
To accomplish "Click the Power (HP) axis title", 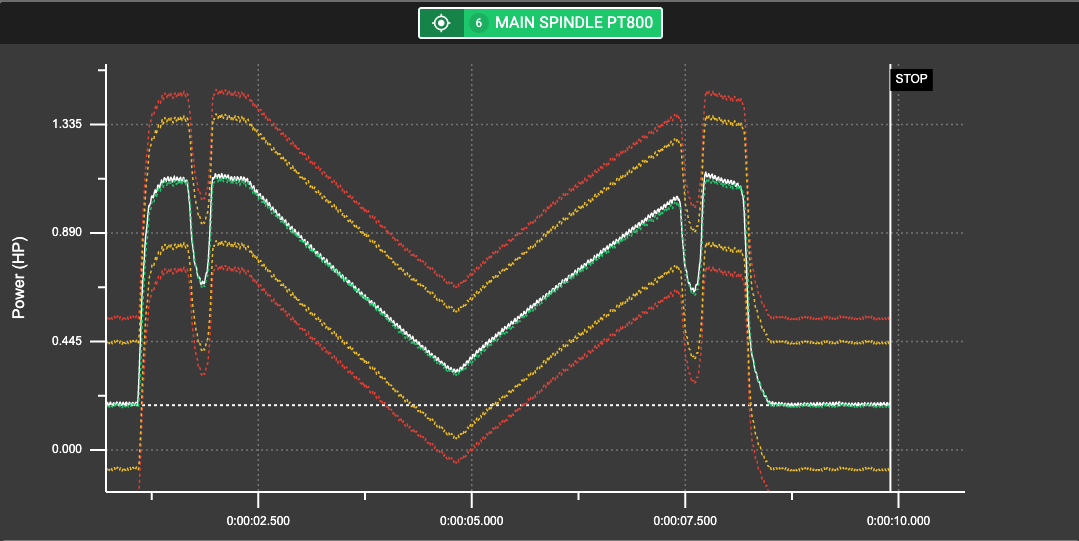I will coord(18,284).
